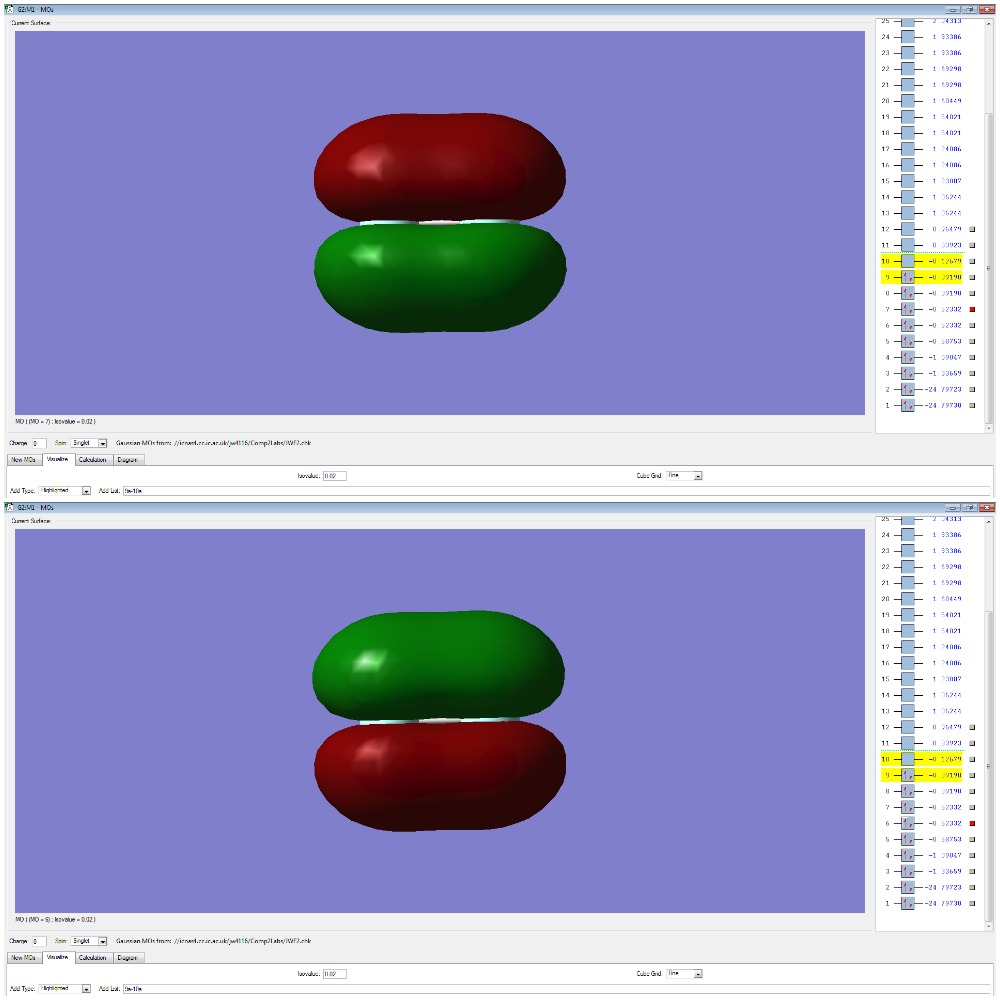Select orbital 16 box in MO = 6 window
The width and height of the screenshot is (1000, 1000).
click(x=907, y=663)
